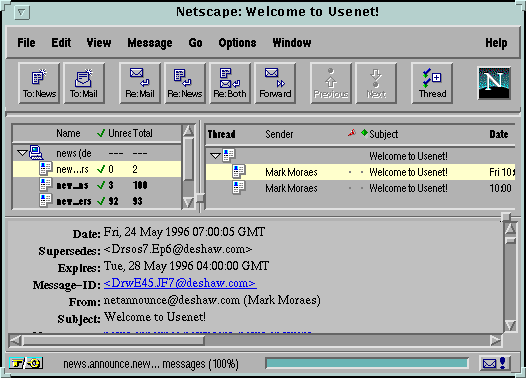Screen dimensions: 526x378
Task: Toggle read dot on 10:00 Mark Moraes message
Action: click(362, 188)
